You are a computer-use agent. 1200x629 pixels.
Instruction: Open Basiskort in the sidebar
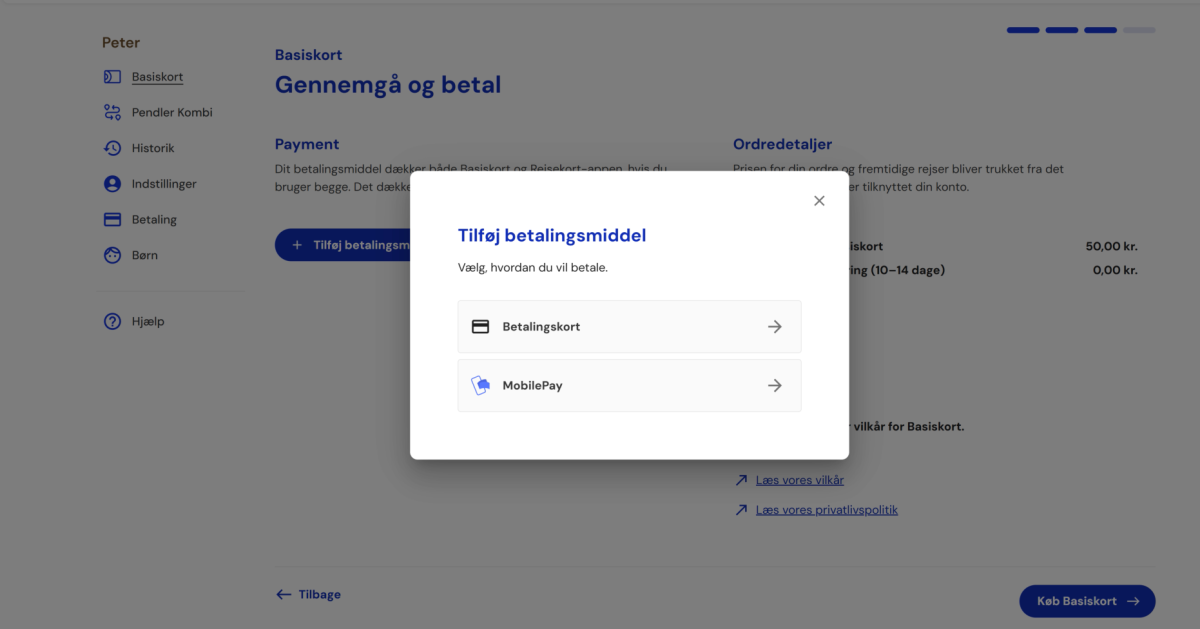(157, 77)
